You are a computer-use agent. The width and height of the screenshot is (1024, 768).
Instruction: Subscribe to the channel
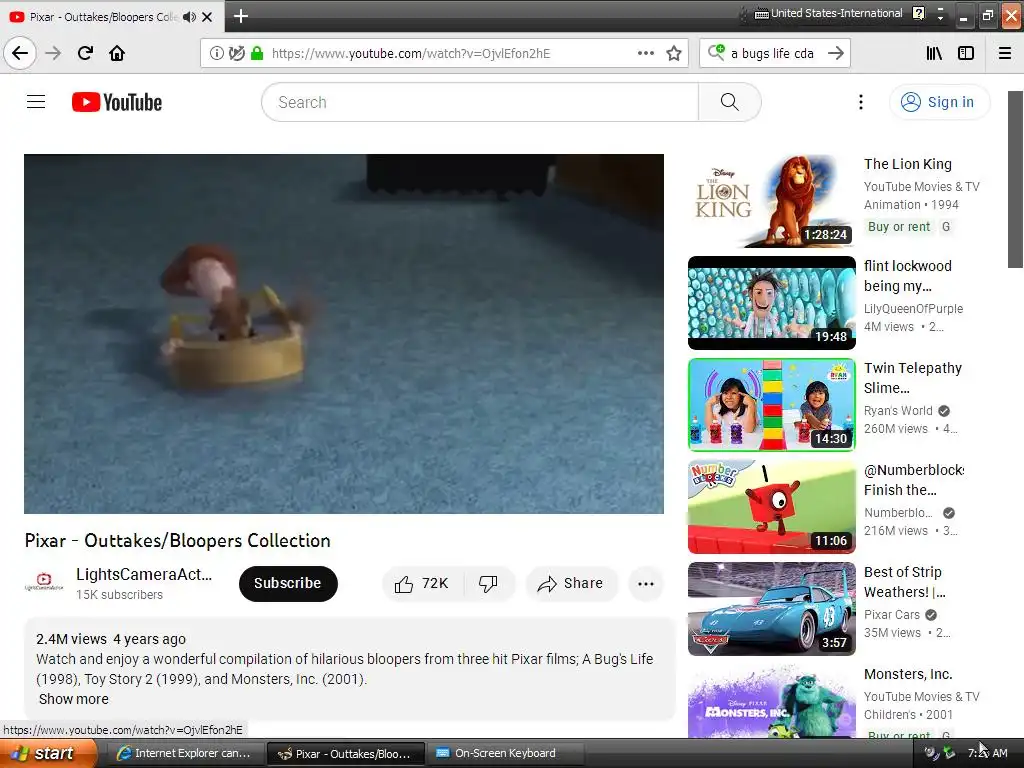(x=288, y=583)
